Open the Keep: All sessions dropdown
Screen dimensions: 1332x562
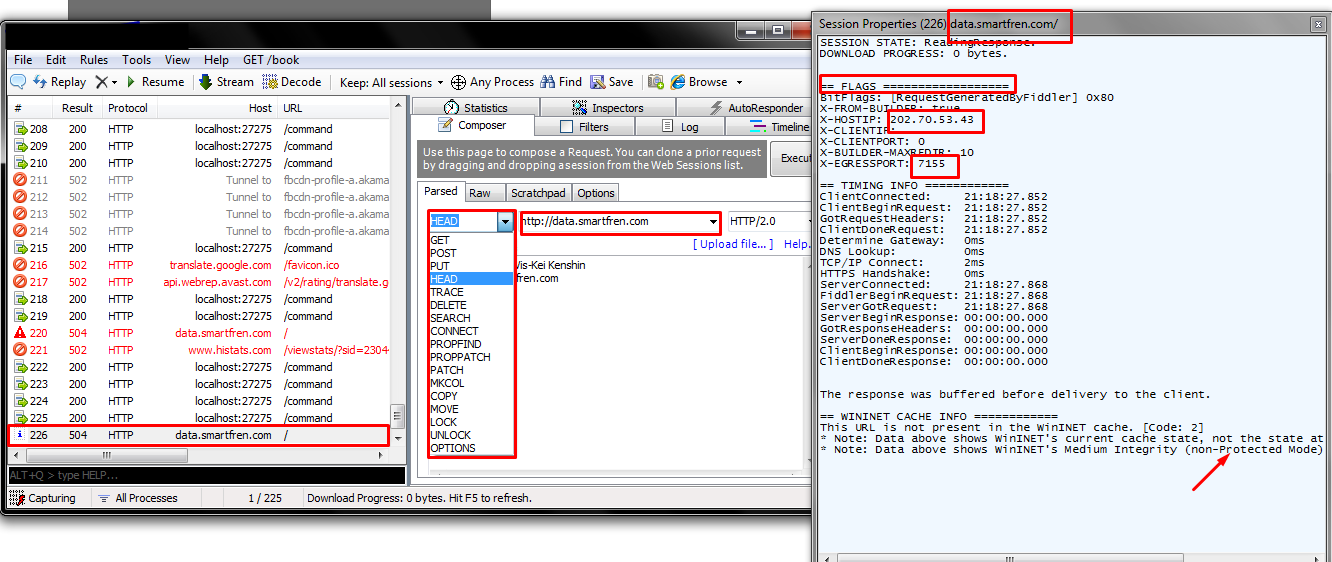click(389, 82)
